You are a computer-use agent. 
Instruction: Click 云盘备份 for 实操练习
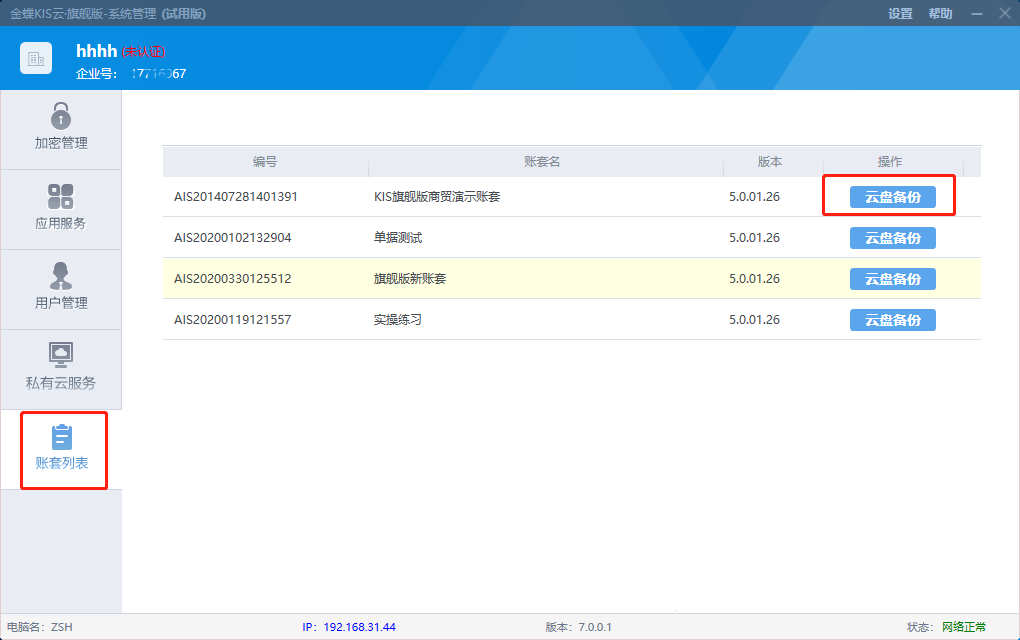coord(892,320)
